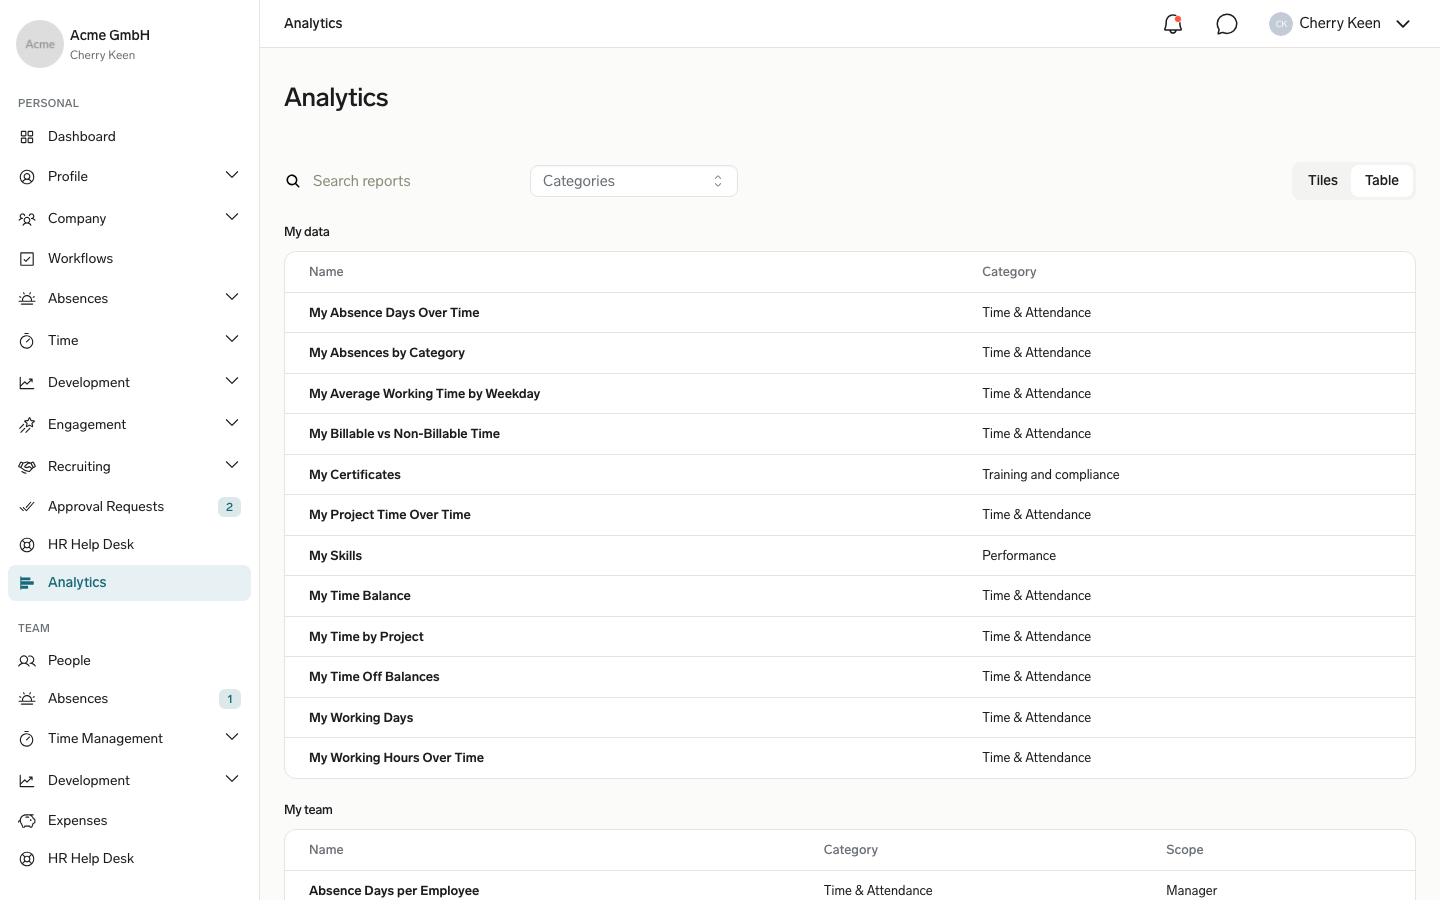Open the Cherry Keen user menu arrow
Image resolution: width=1440 pixels, height=900 pixels.
click(1403, 24)
